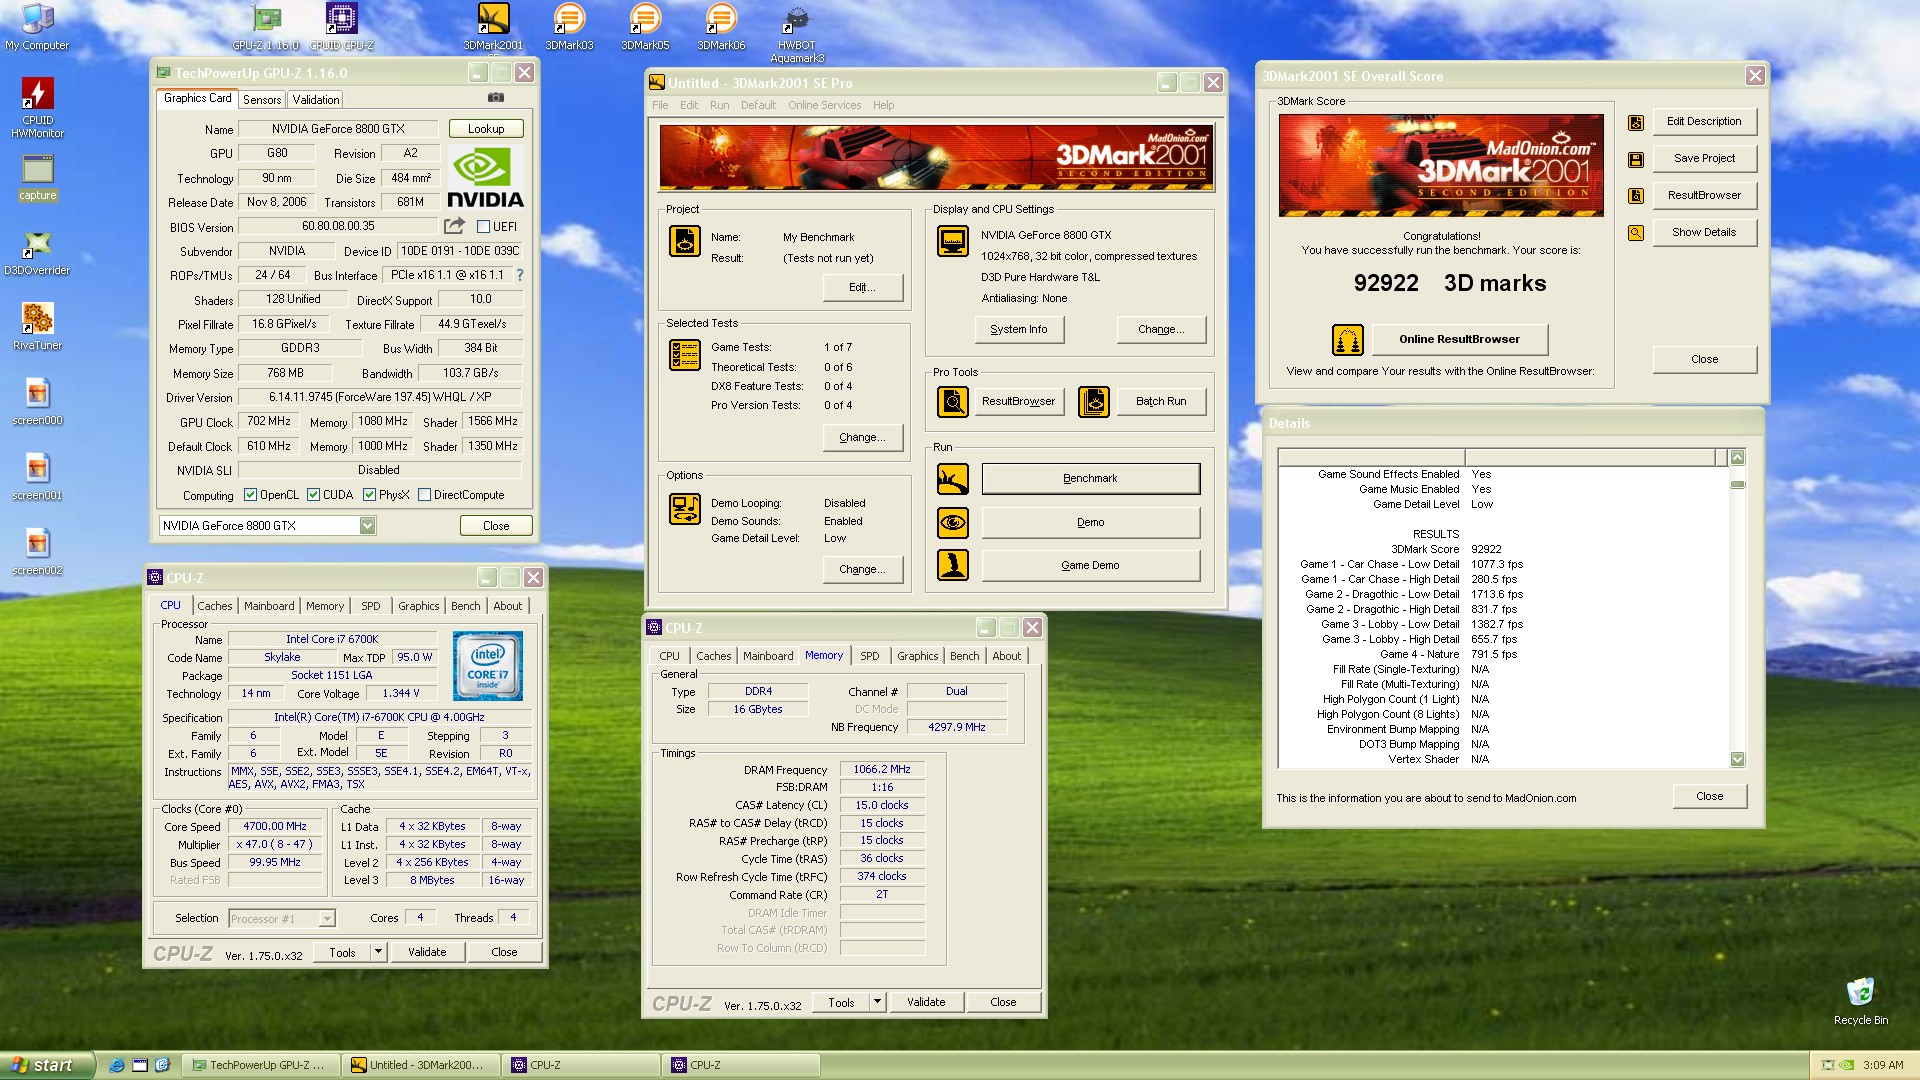Select the screen002 file icon
Screen dimensions: 1920x1080
[37, 553]
